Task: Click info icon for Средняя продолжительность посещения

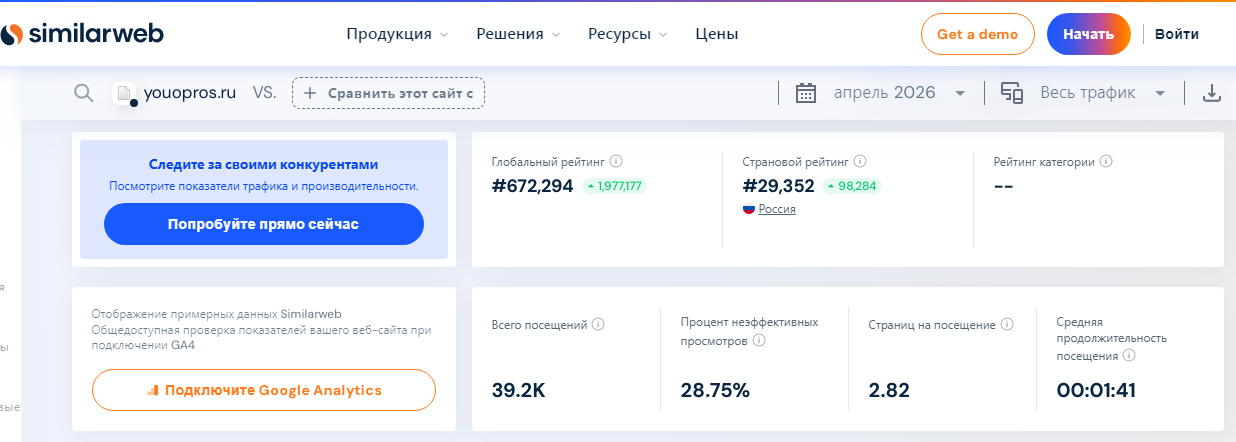Action: tap(1129, 355)
